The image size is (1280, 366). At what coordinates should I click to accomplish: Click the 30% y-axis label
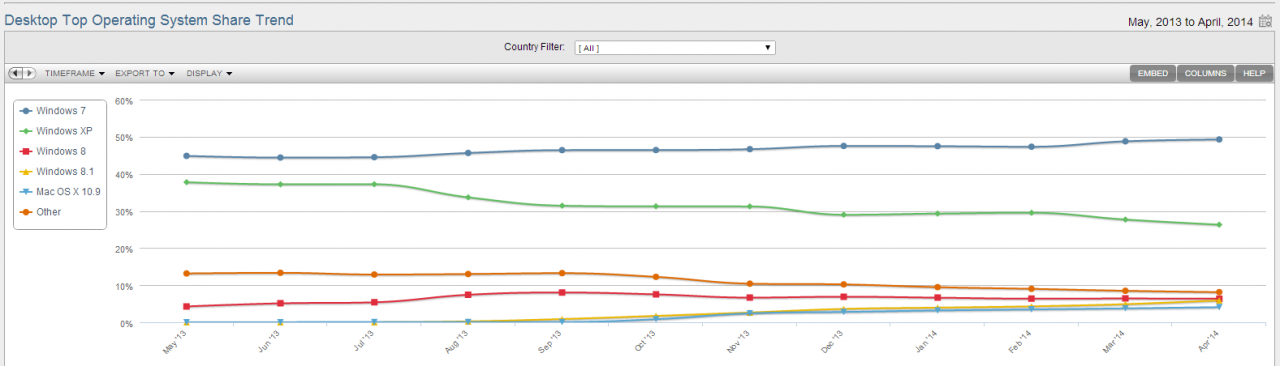click(125, 212)
